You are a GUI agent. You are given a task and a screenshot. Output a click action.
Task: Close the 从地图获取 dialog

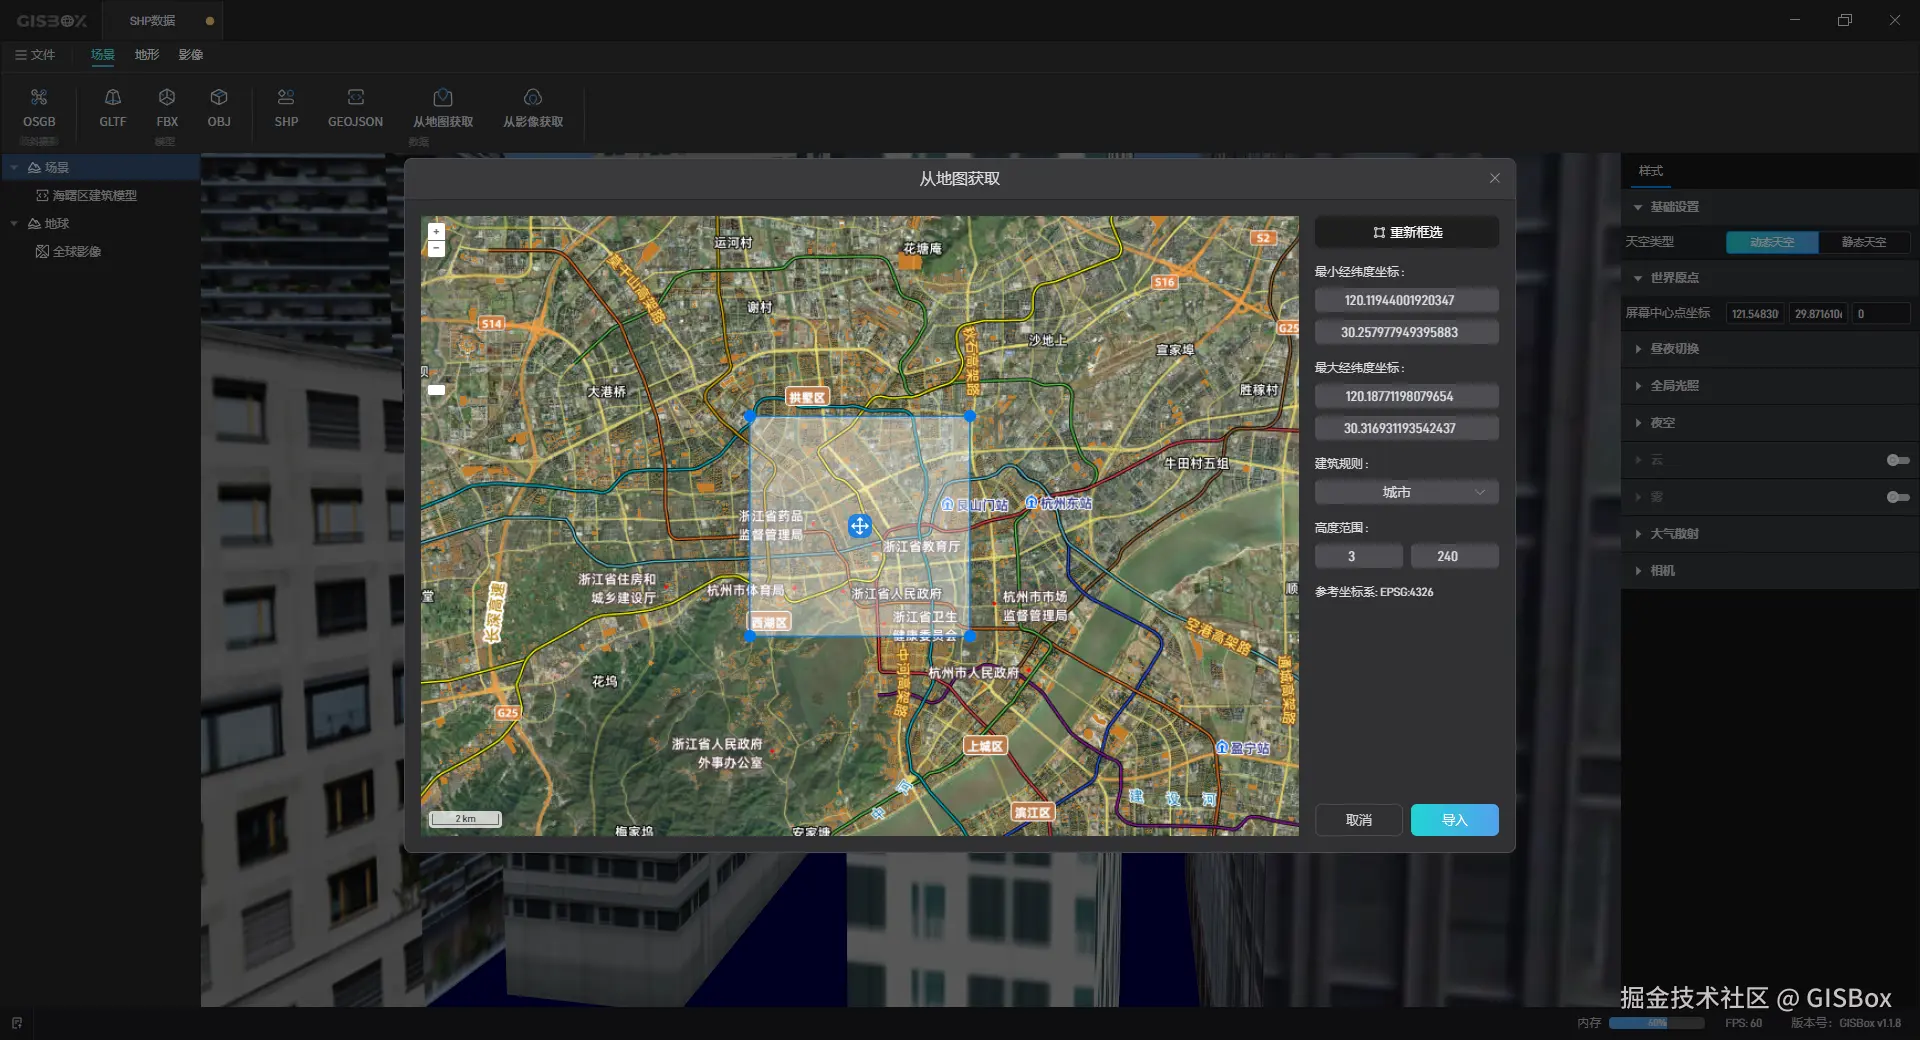click(x=1494, y=178)
